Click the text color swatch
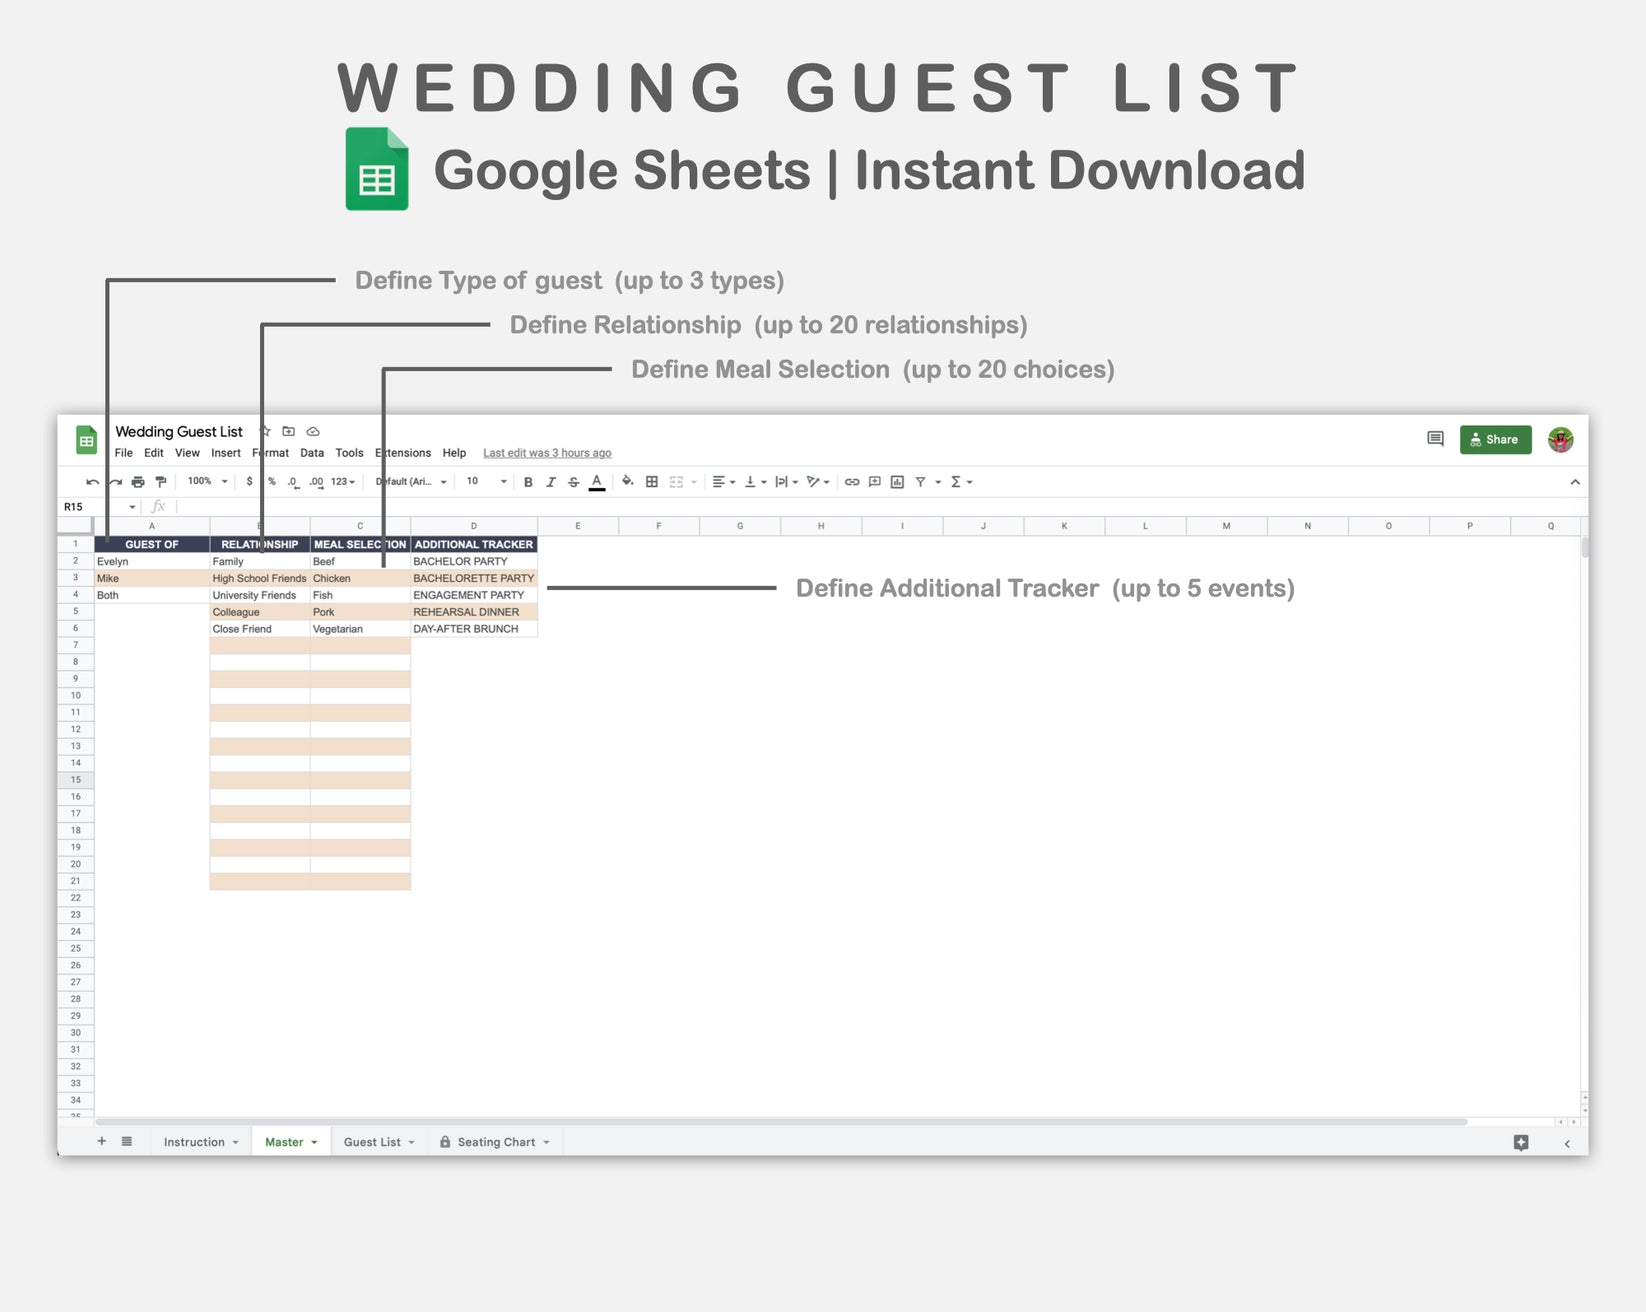The height and width of the screenshot is (1312, 1646). (x=596, y=482)
